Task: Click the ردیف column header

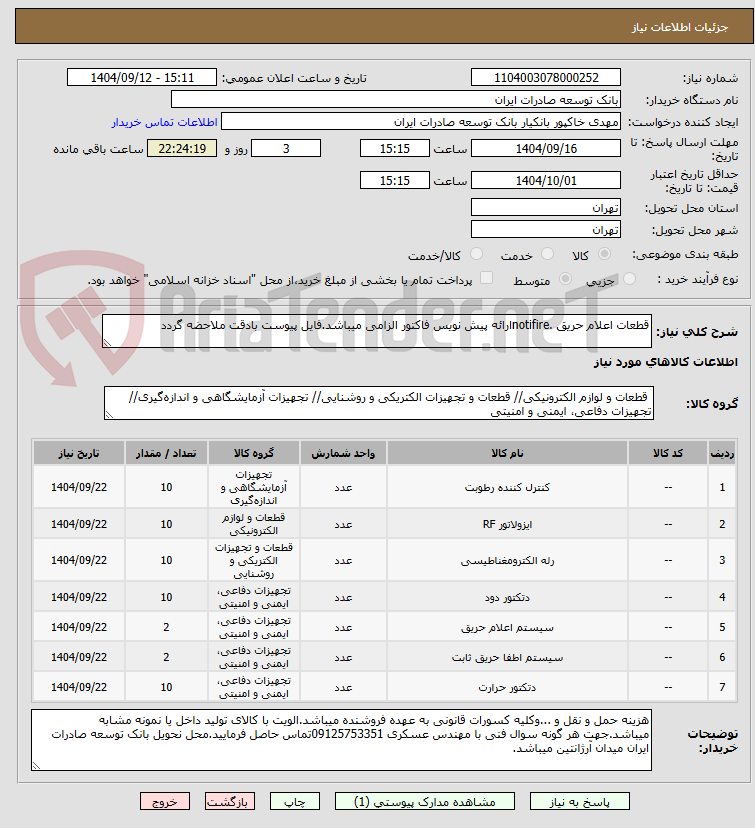Action: click(722, 453)
